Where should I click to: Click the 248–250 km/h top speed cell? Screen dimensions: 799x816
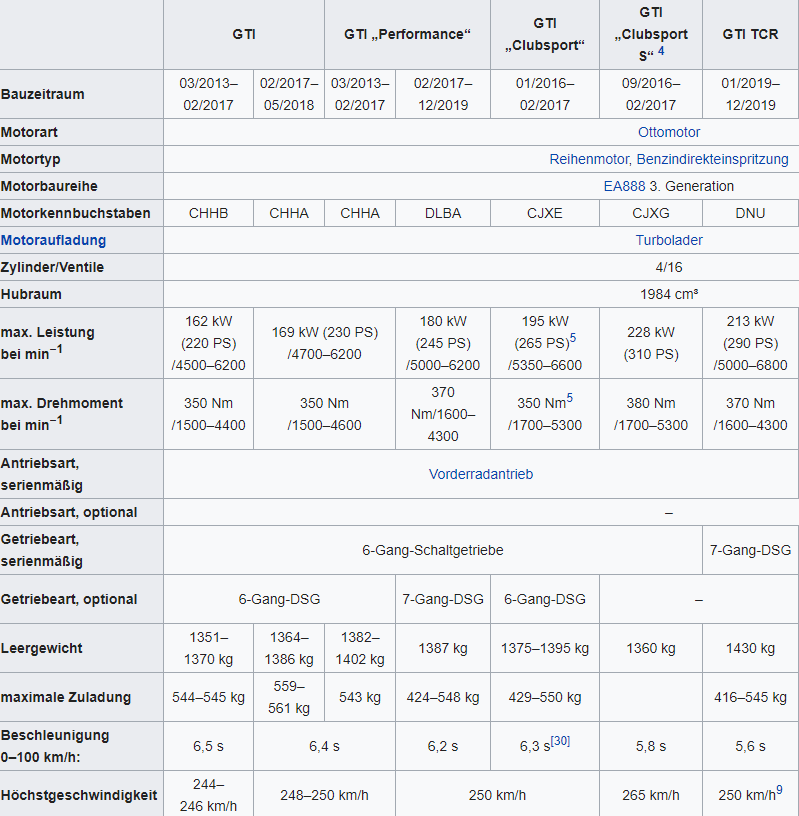(x=324, y=794)
